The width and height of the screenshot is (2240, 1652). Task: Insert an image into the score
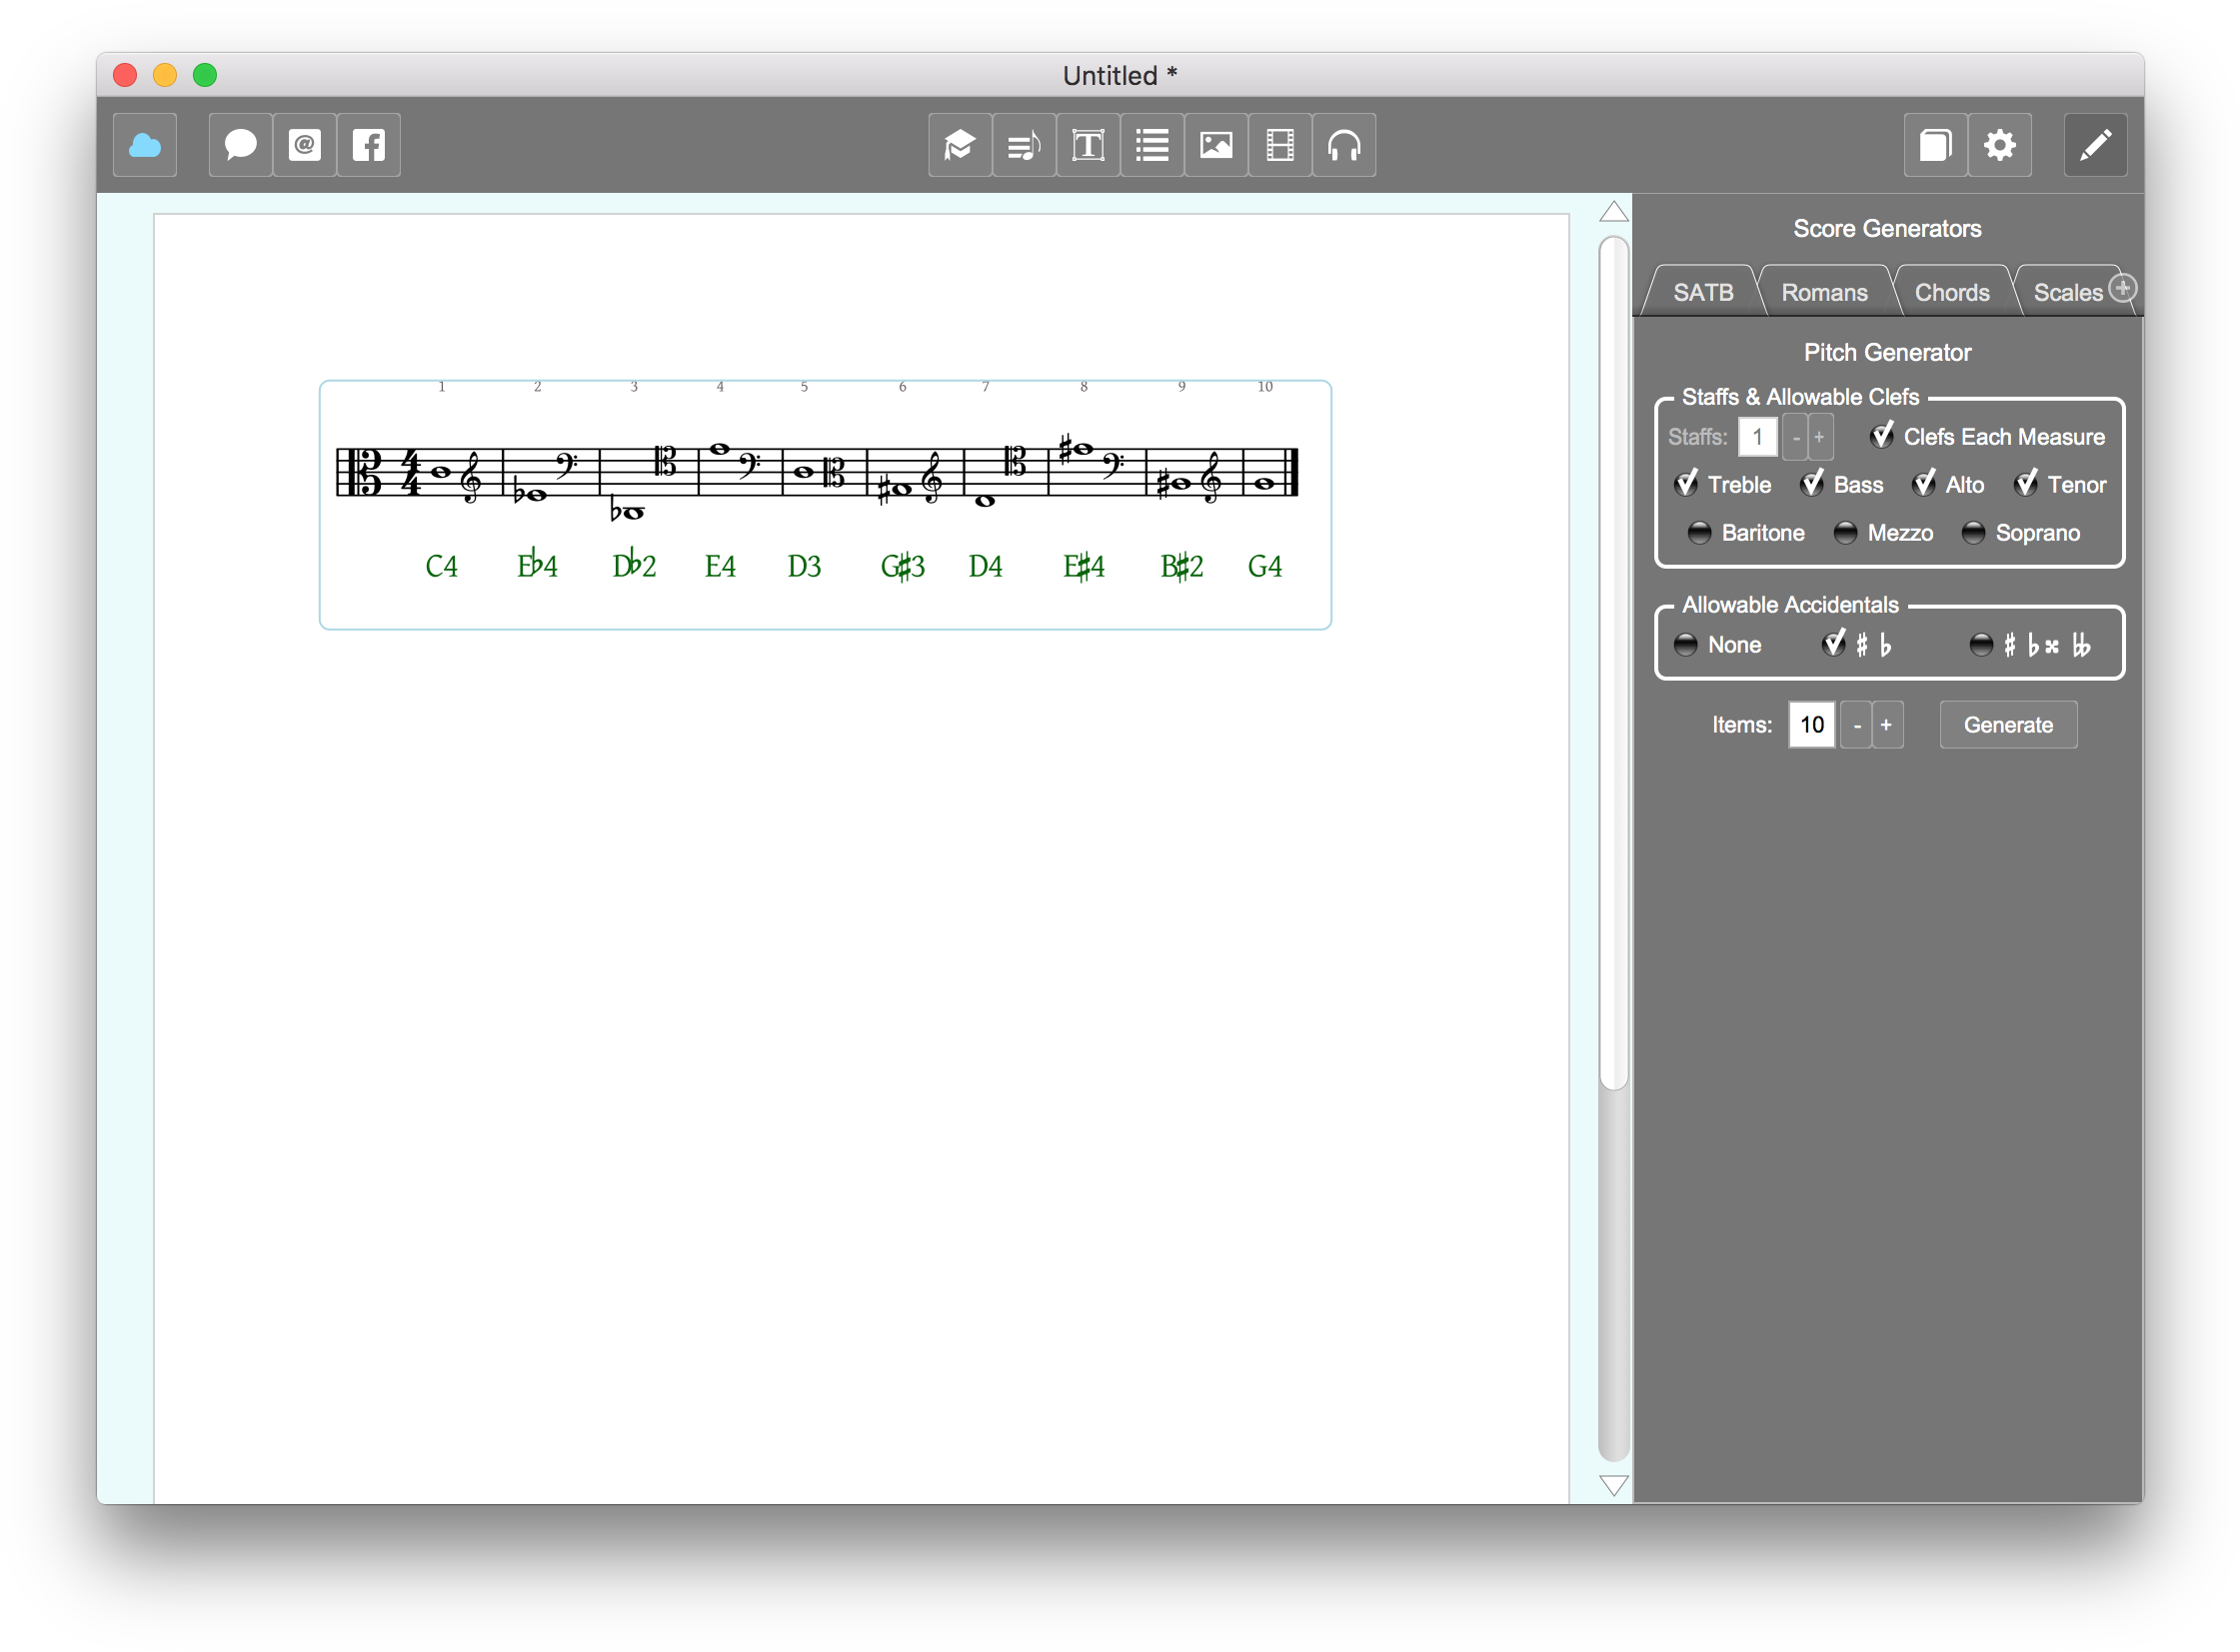(x=1215, y=145)
